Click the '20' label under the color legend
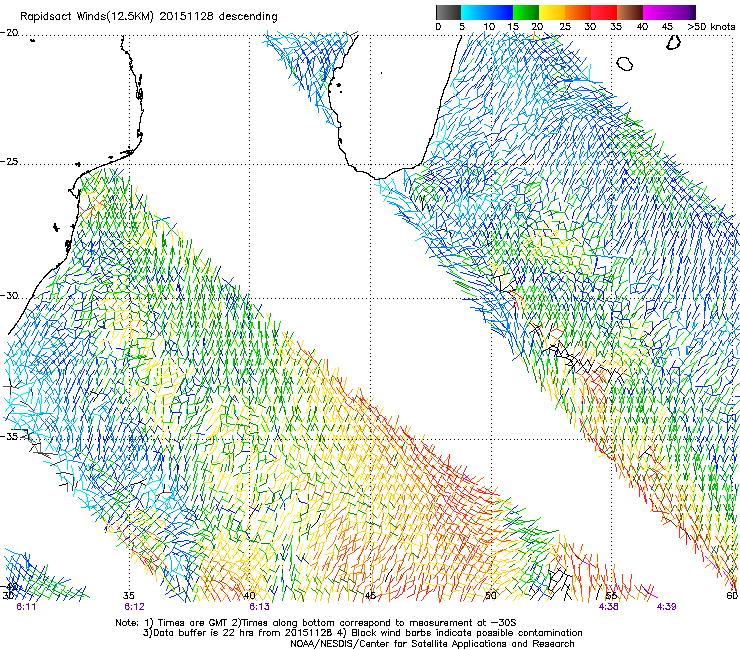 tap(537, 26)
